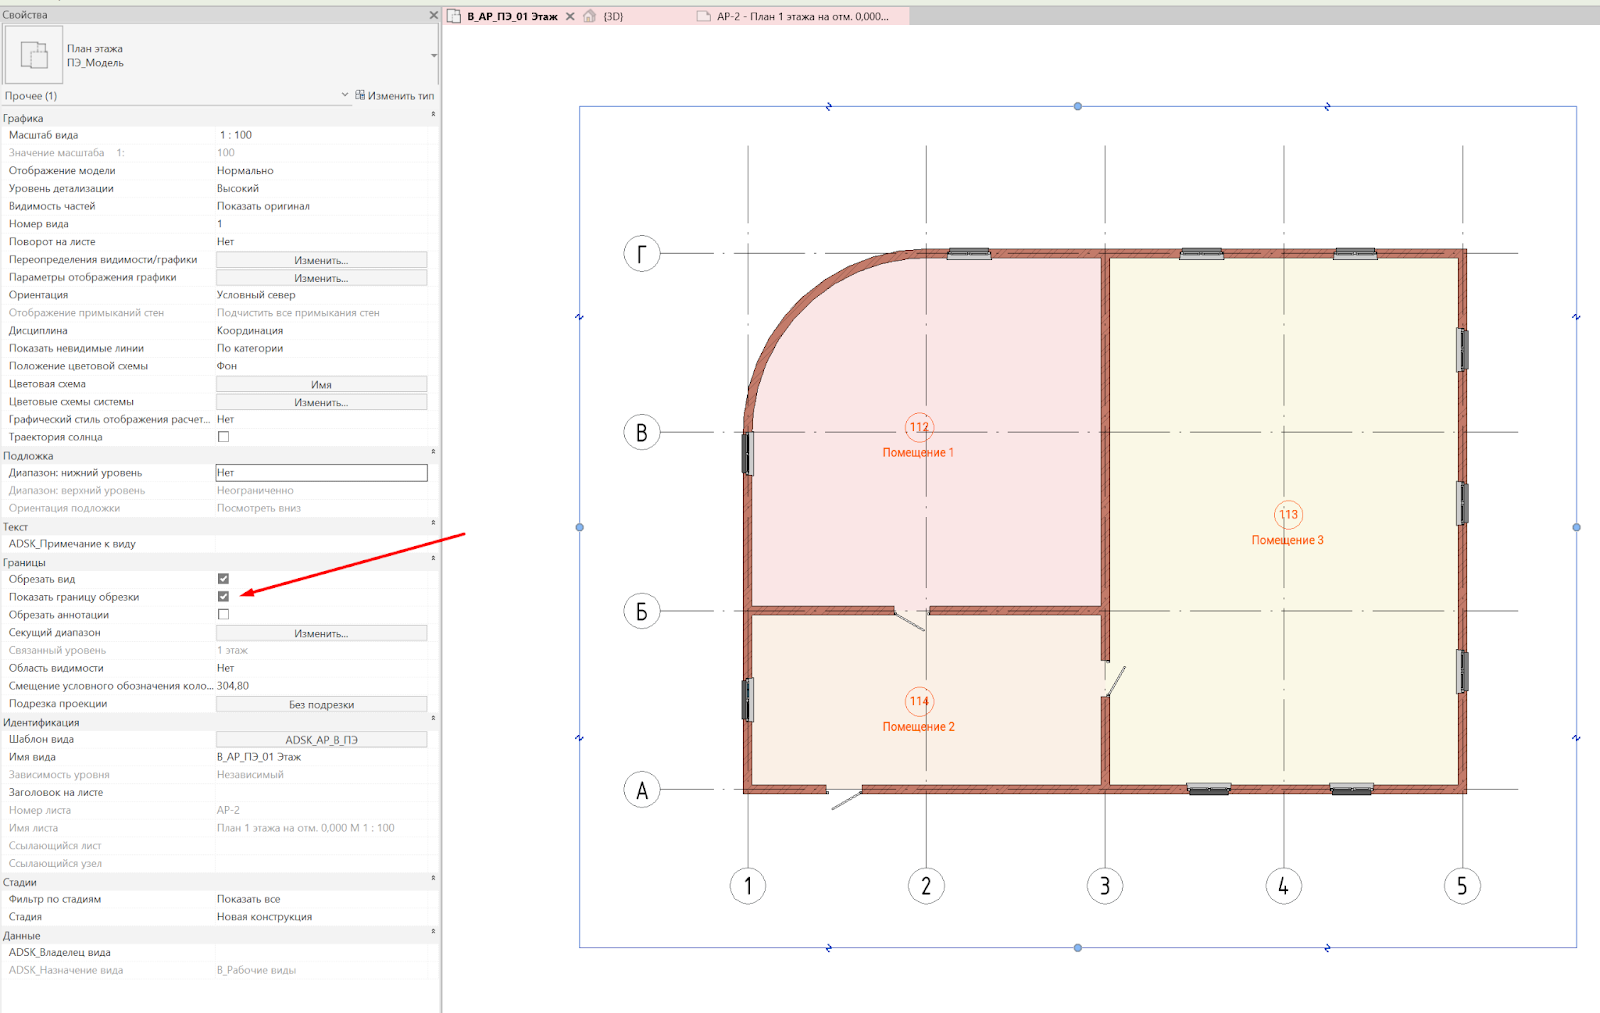Click the Цветовая схема "Имя" button
The height and width of the screenshot is (1013, 1600).
click(321, 384)
